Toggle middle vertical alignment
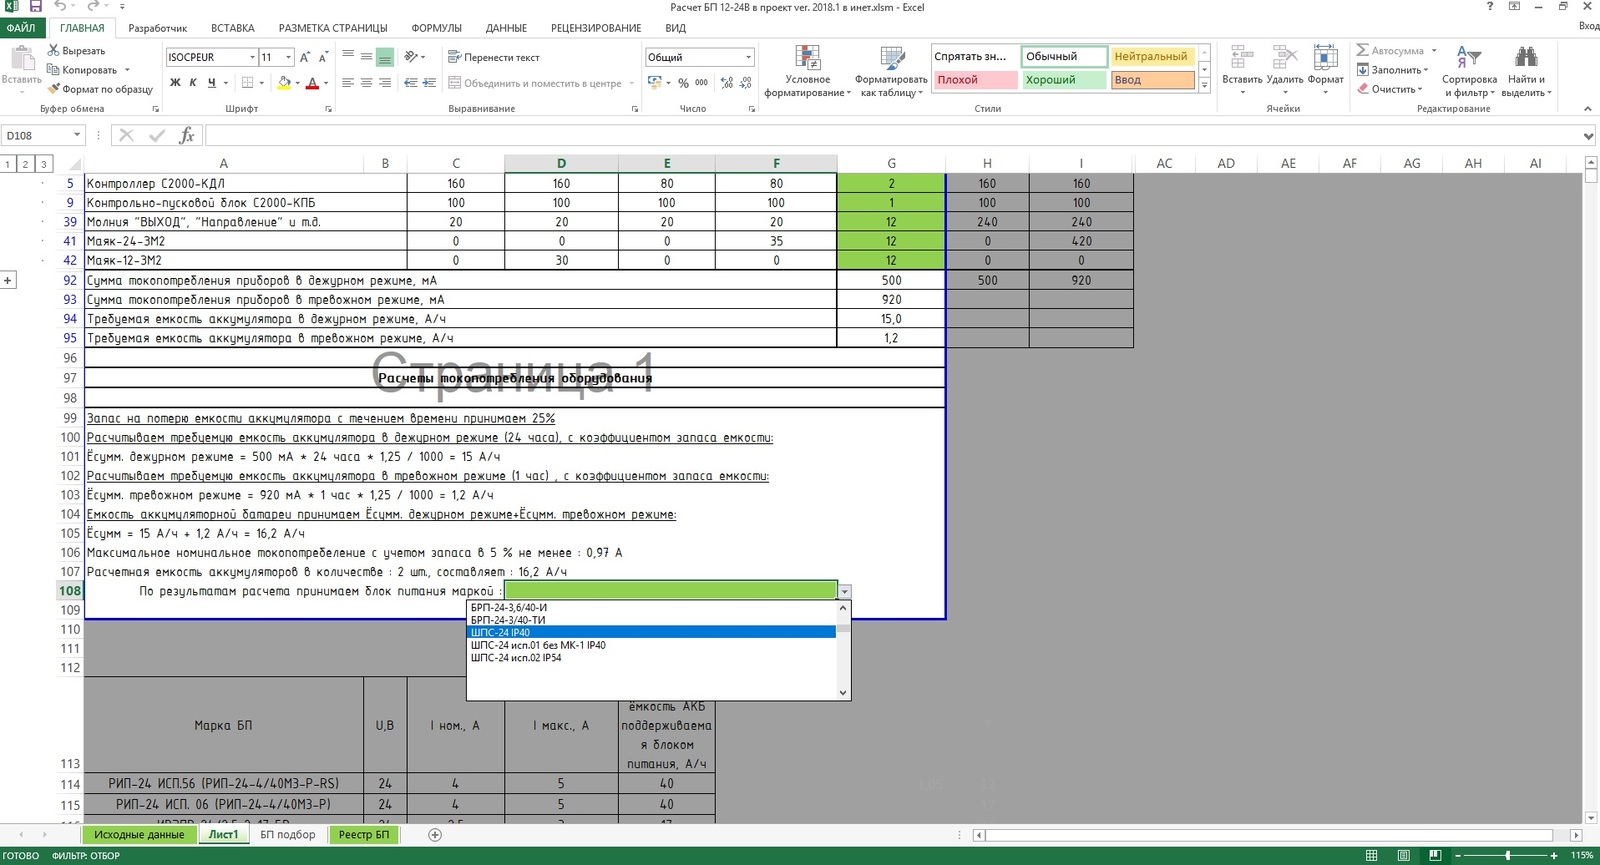The width and height of the screenshot is (1600, 865). [366, 57]
